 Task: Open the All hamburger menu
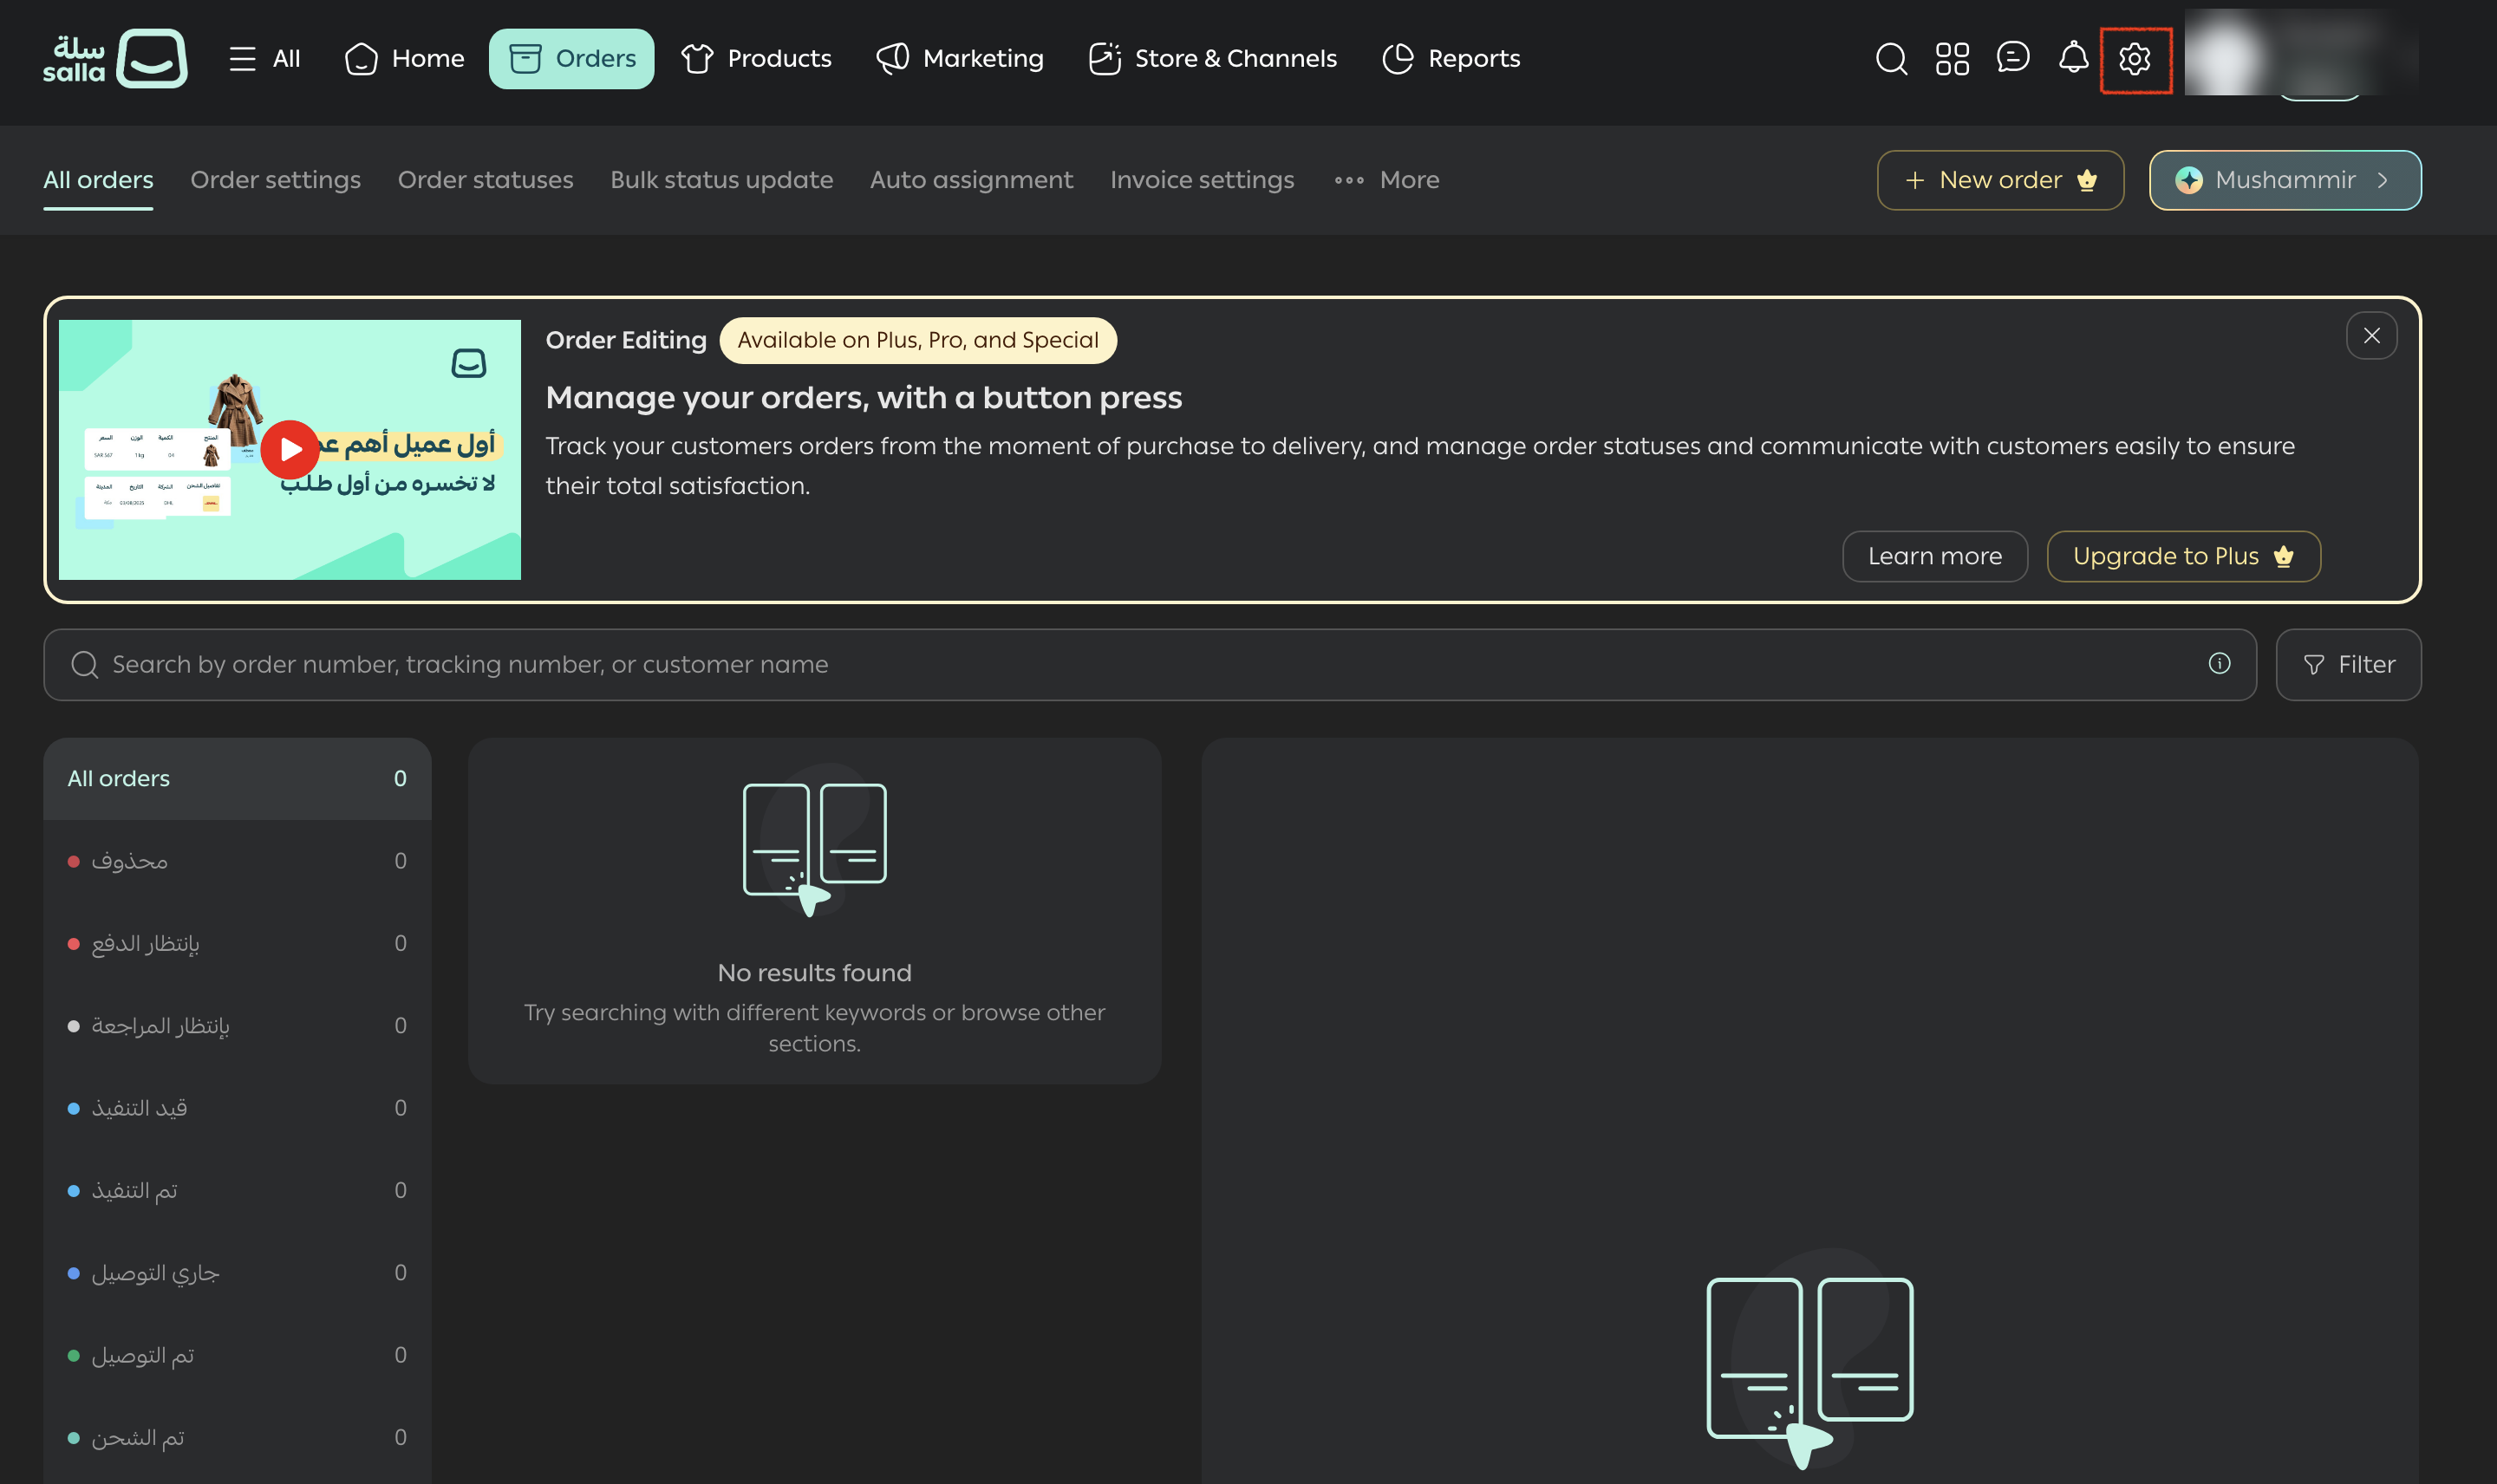tap(264, 58)
